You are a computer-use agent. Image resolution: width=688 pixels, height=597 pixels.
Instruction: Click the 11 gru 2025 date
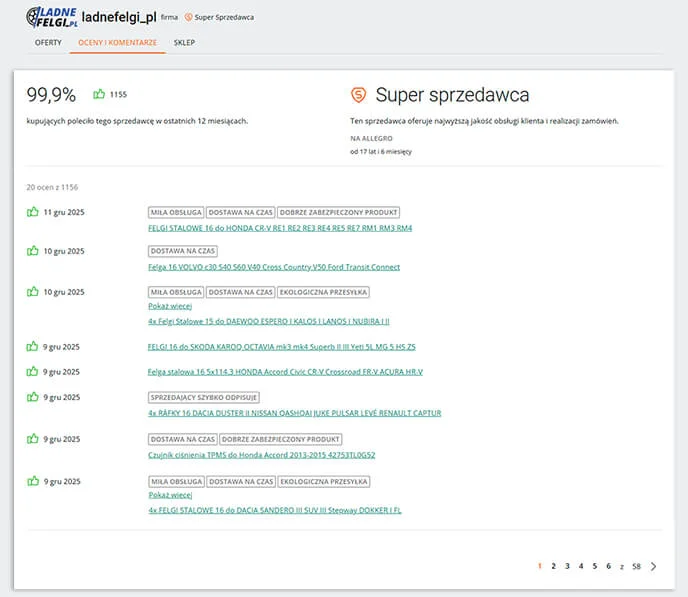click(x=64, y=212)
